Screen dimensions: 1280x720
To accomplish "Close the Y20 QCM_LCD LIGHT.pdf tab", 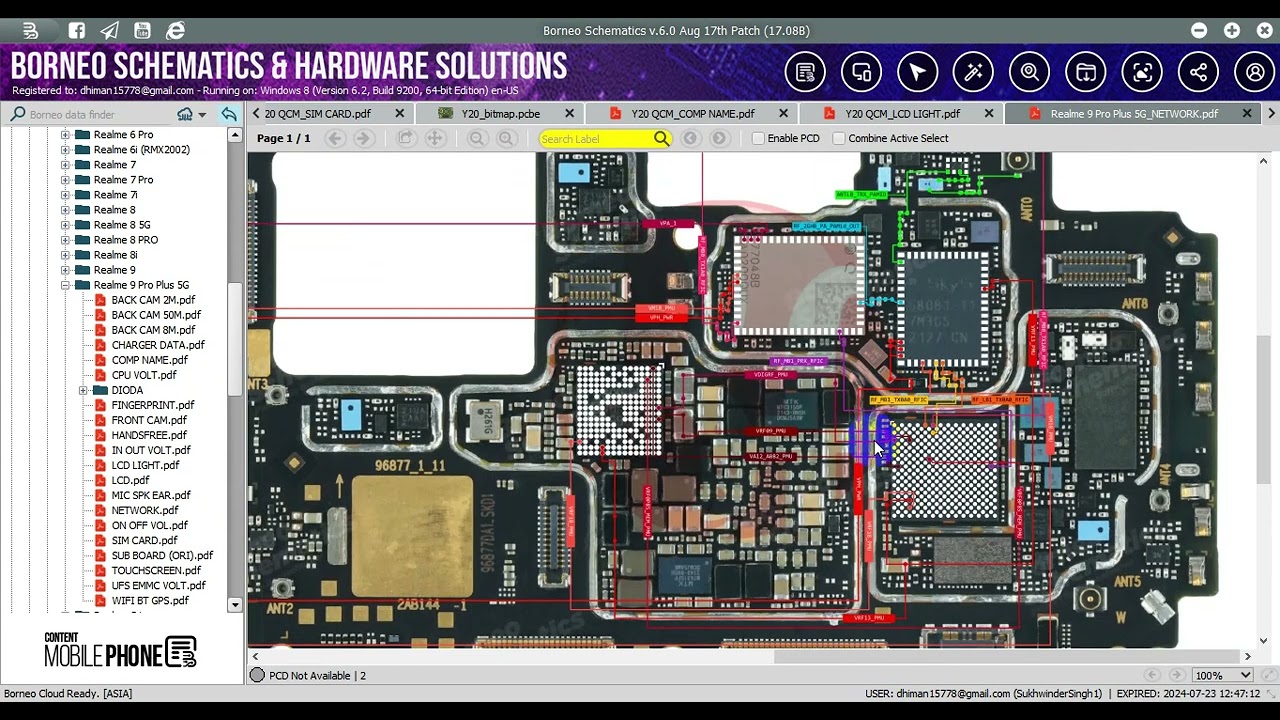I will coord(989,114).
